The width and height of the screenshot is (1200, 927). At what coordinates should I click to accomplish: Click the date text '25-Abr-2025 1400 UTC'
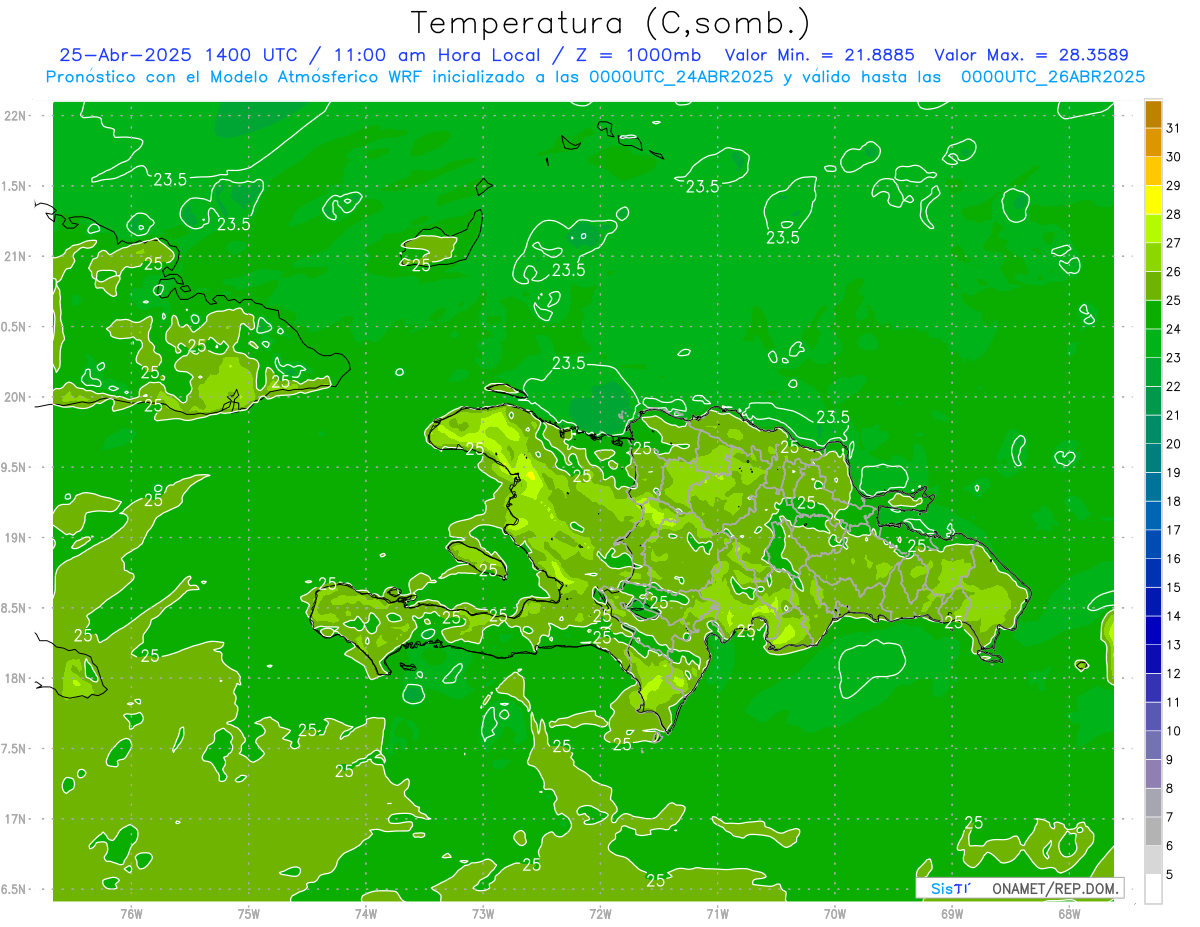pyautogui.click(x=177, y=55)
